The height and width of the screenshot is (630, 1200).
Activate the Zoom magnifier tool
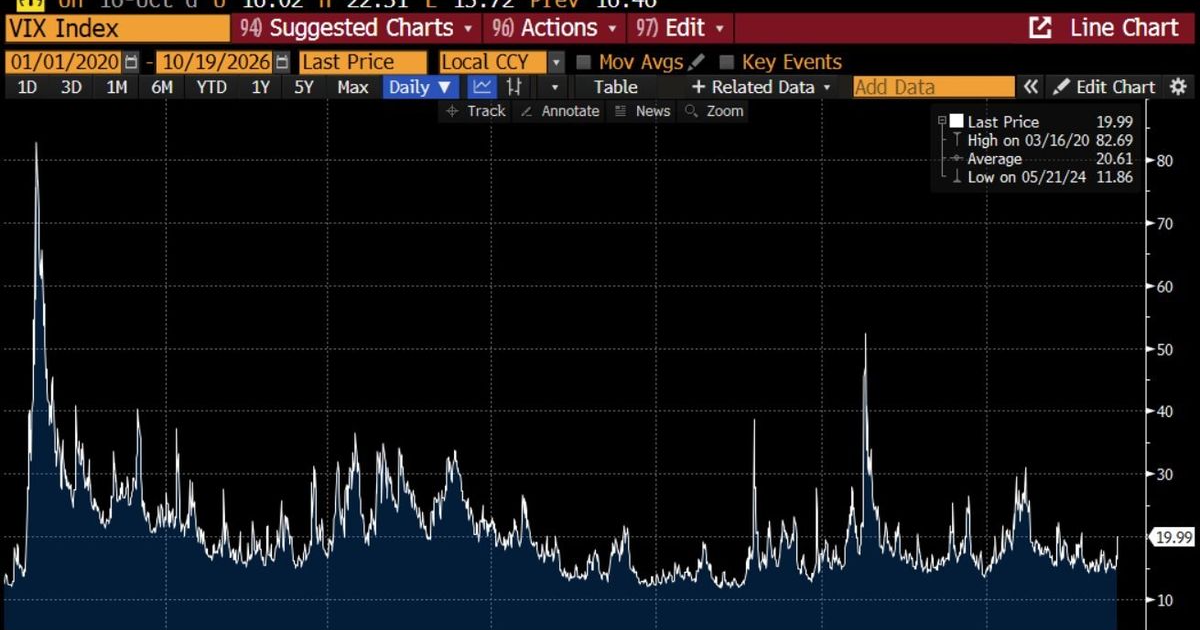(x=715, y=111)
